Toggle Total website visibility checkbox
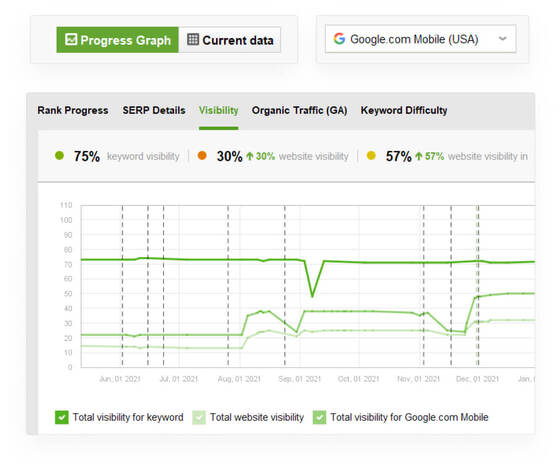The image size is (560, 470). click(x=199, y=417)
